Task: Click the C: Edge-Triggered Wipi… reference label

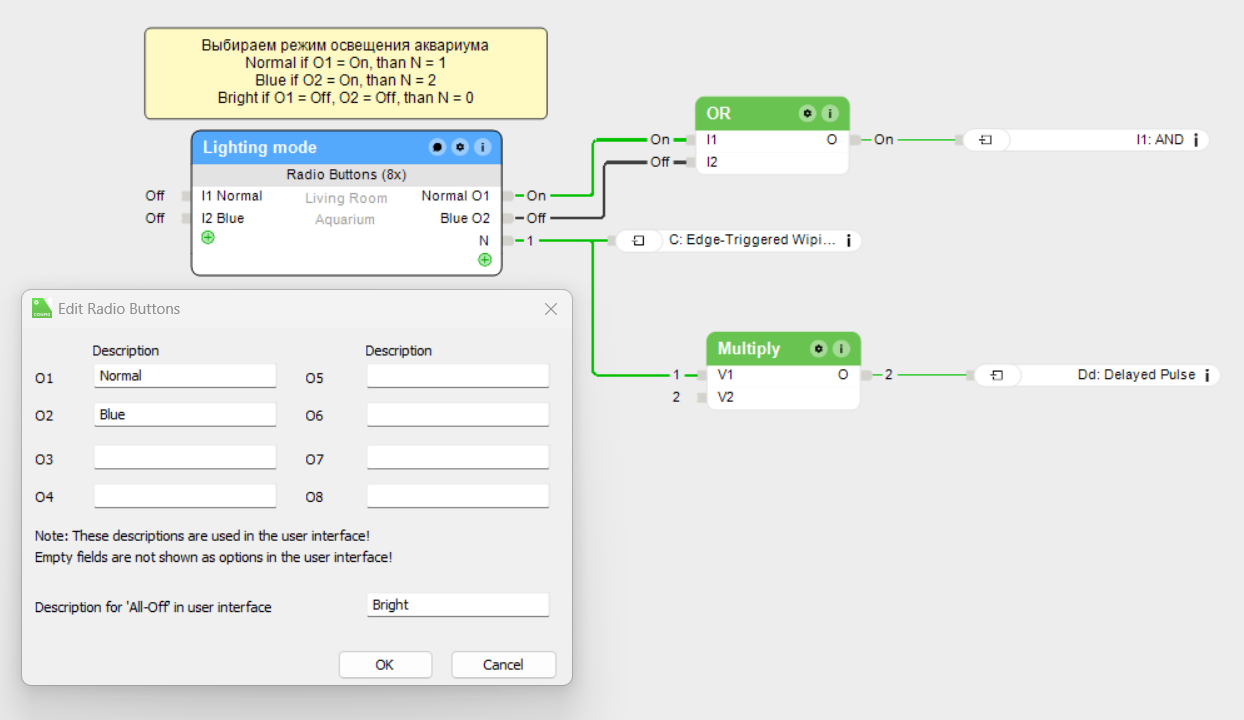Action: point(751,241)
